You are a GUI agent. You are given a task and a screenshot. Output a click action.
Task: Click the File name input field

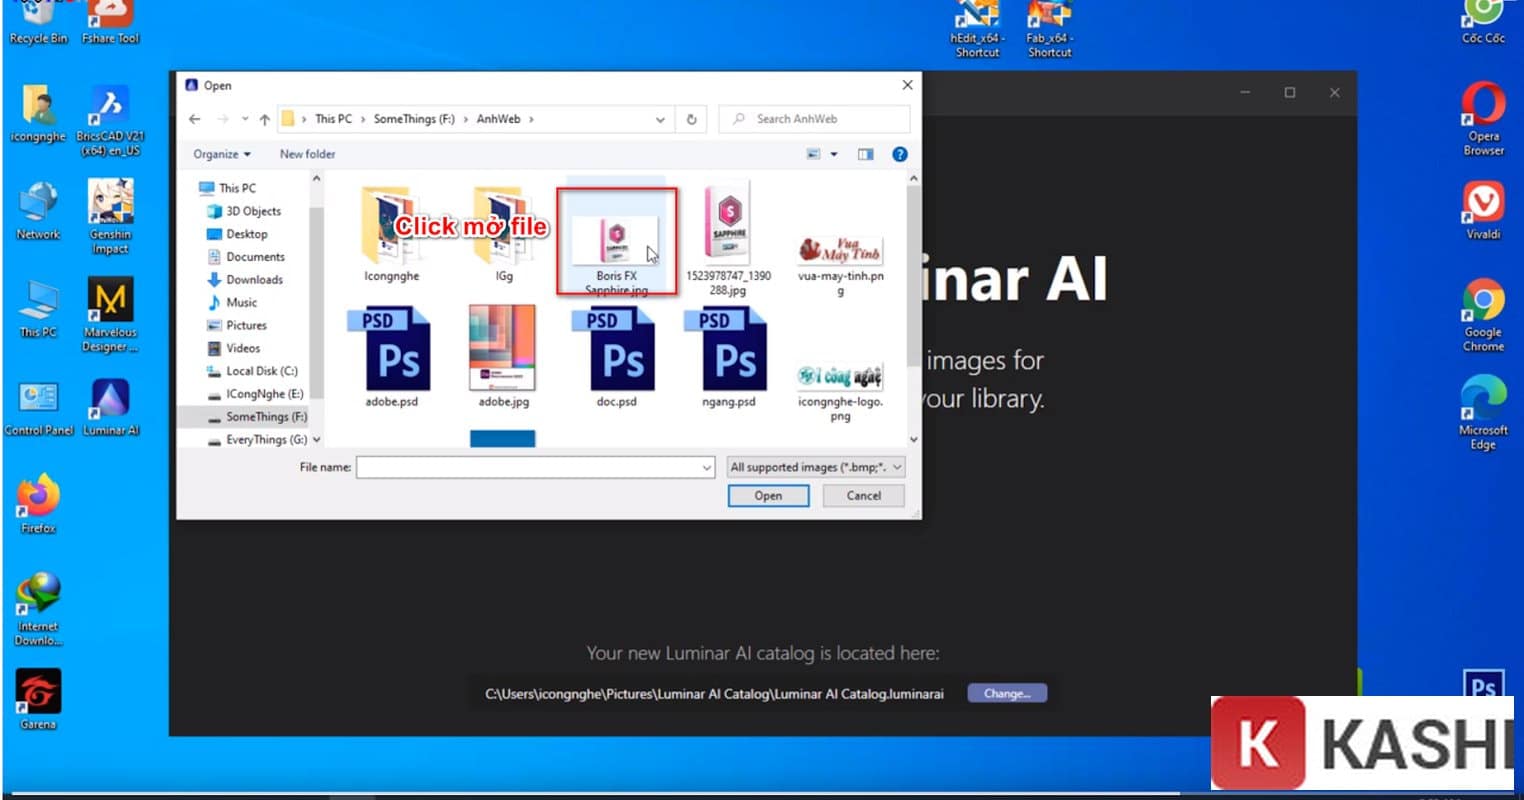528,467
